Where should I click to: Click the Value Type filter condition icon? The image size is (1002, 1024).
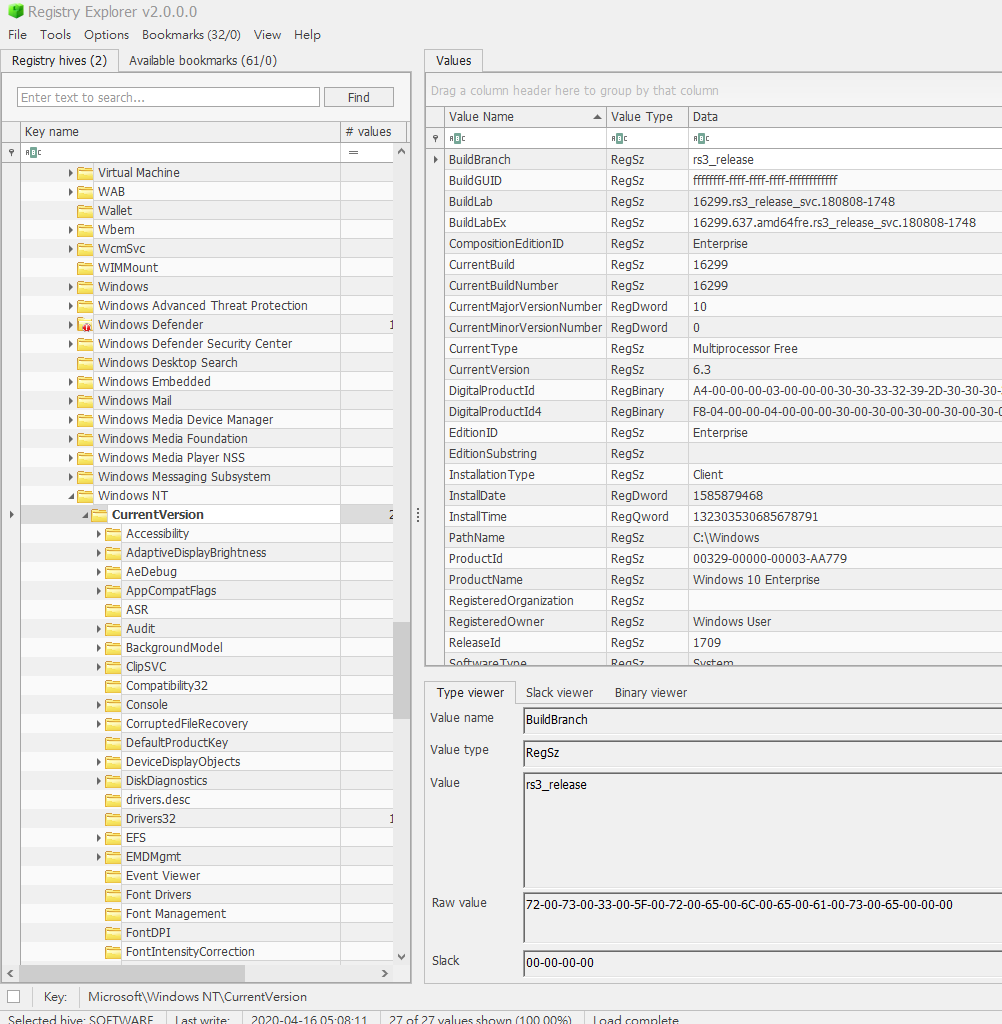619,138
